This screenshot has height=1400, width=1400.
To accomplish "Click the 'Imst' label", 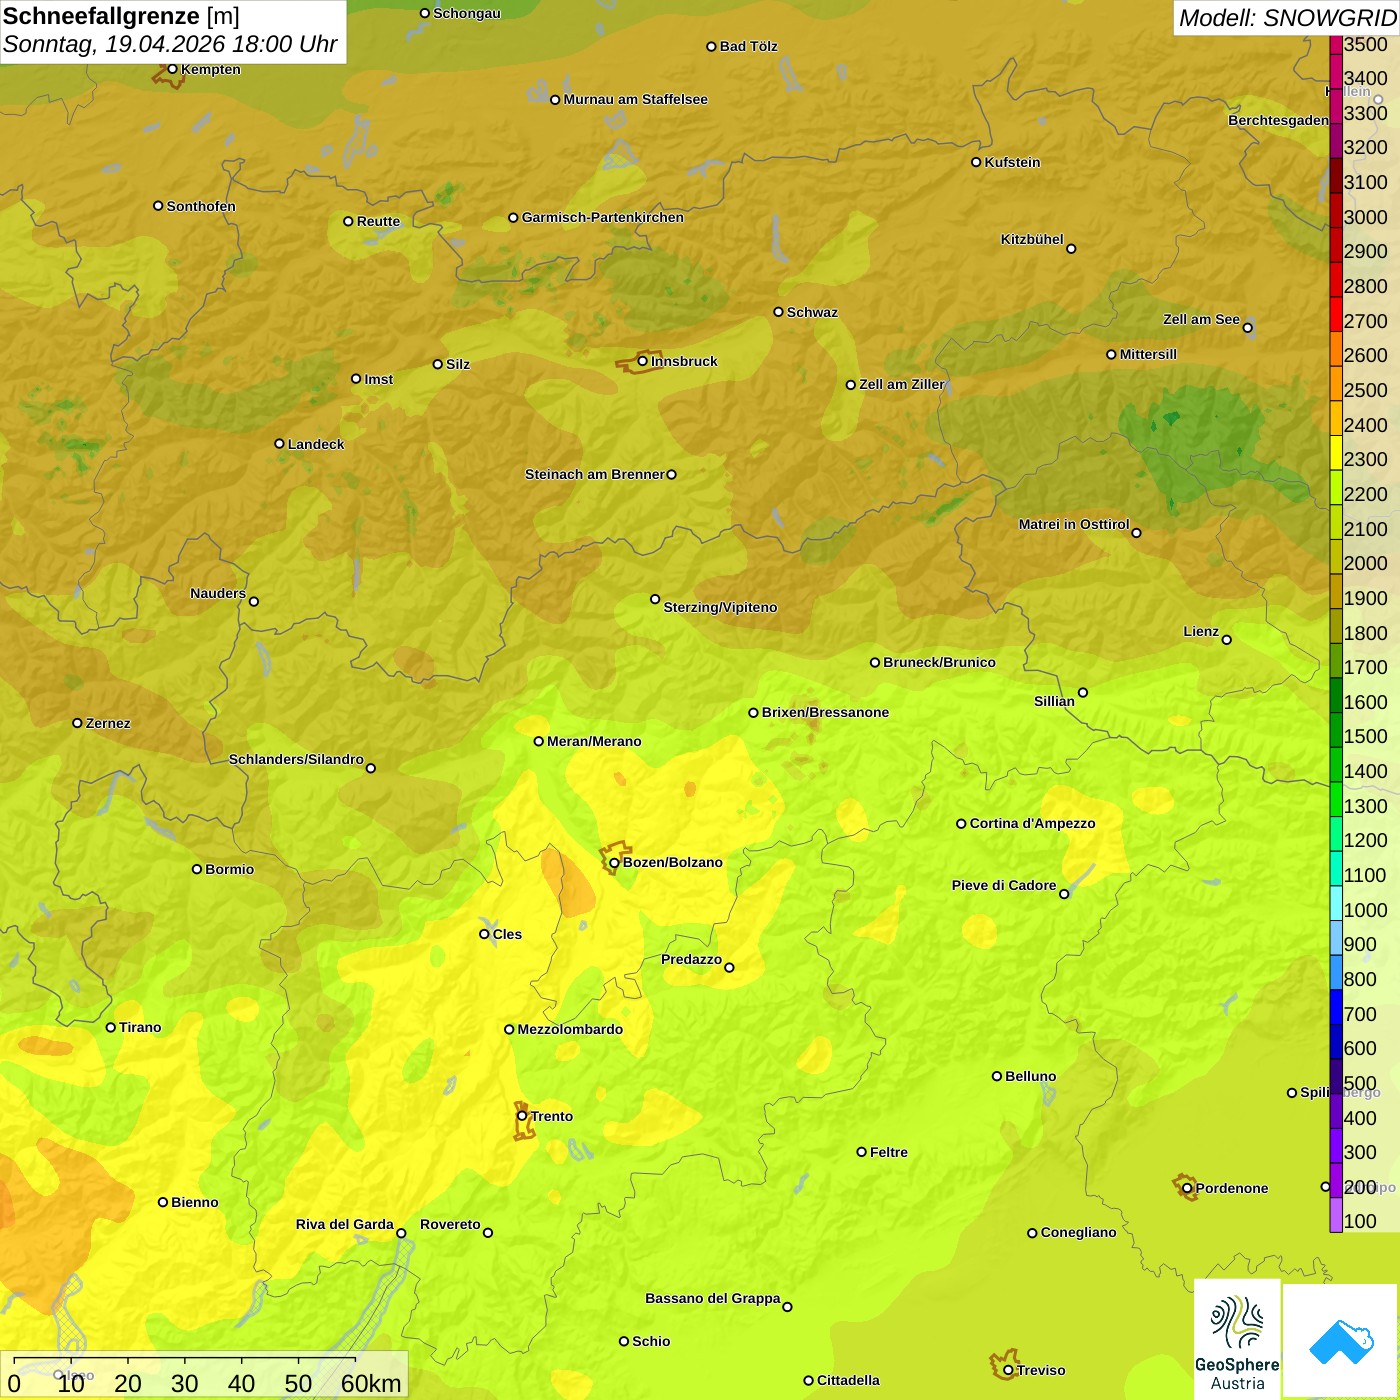I will [379, 379].
